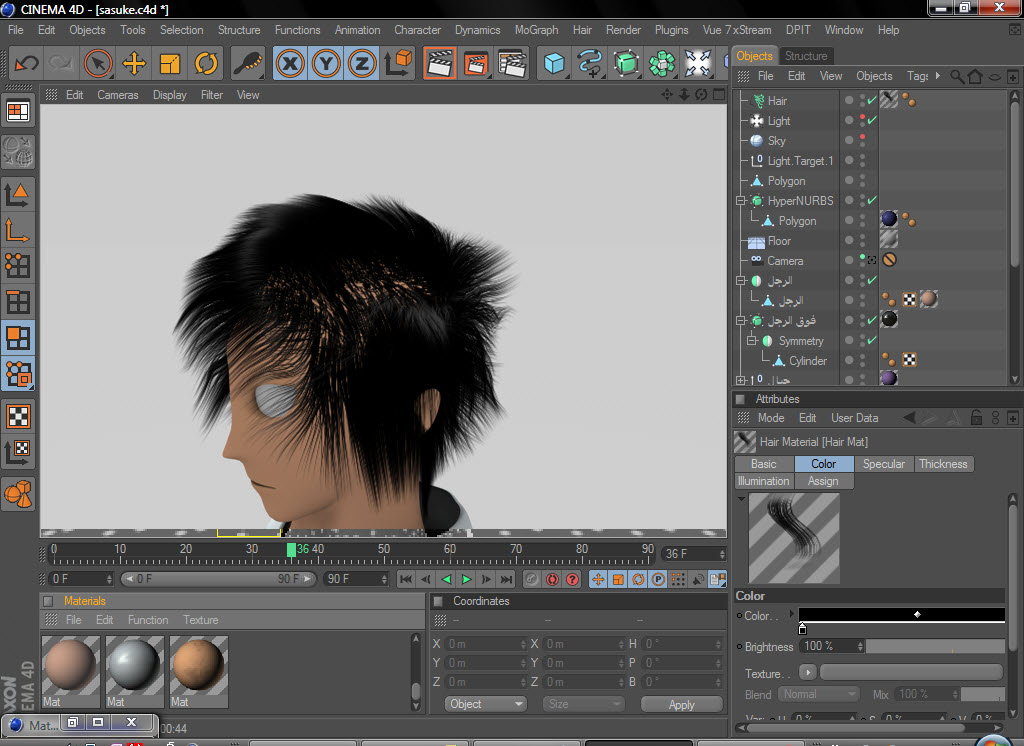Open the render settings clapperboard
The height and width of the screenshot is (746, 1024).
(512, 63)
